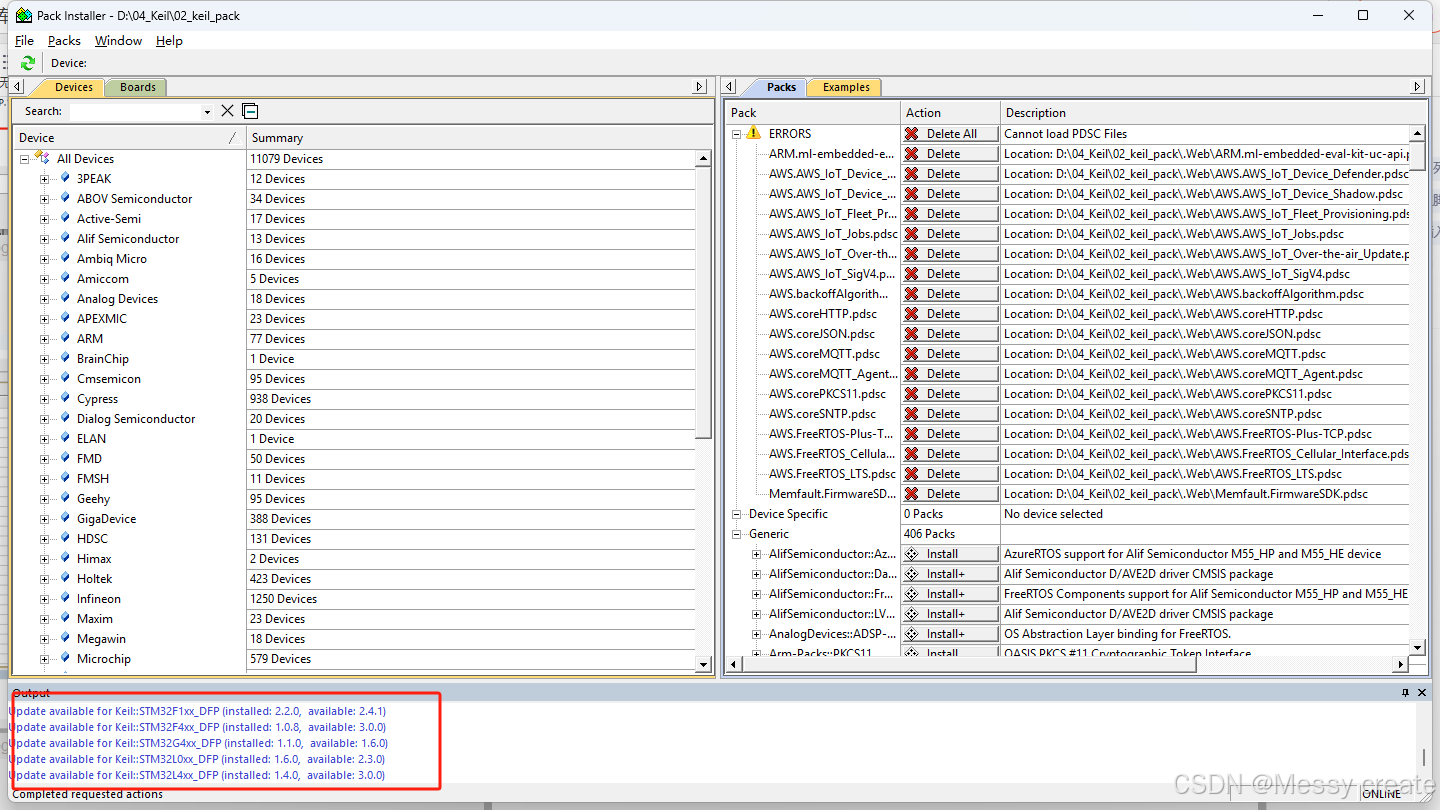Screen dimensions: 1440x810
Task: Collapse the All Devices tree node
Action: [x=24, y=159]
